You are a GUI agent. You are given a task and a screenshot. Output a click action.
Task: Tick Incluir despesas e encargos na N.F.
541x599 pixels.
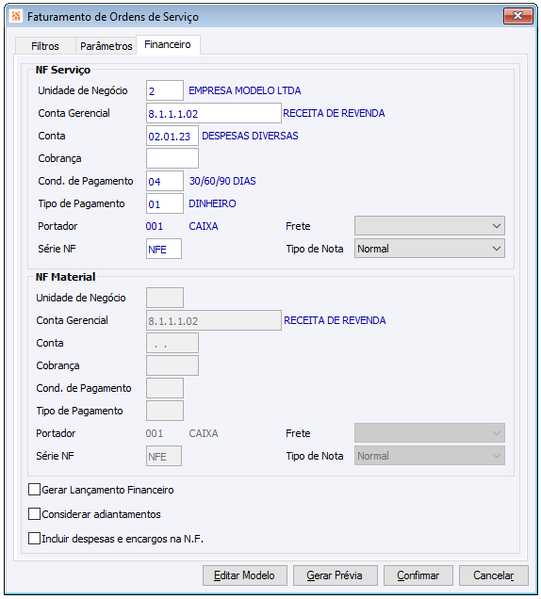tap(34, 538)
